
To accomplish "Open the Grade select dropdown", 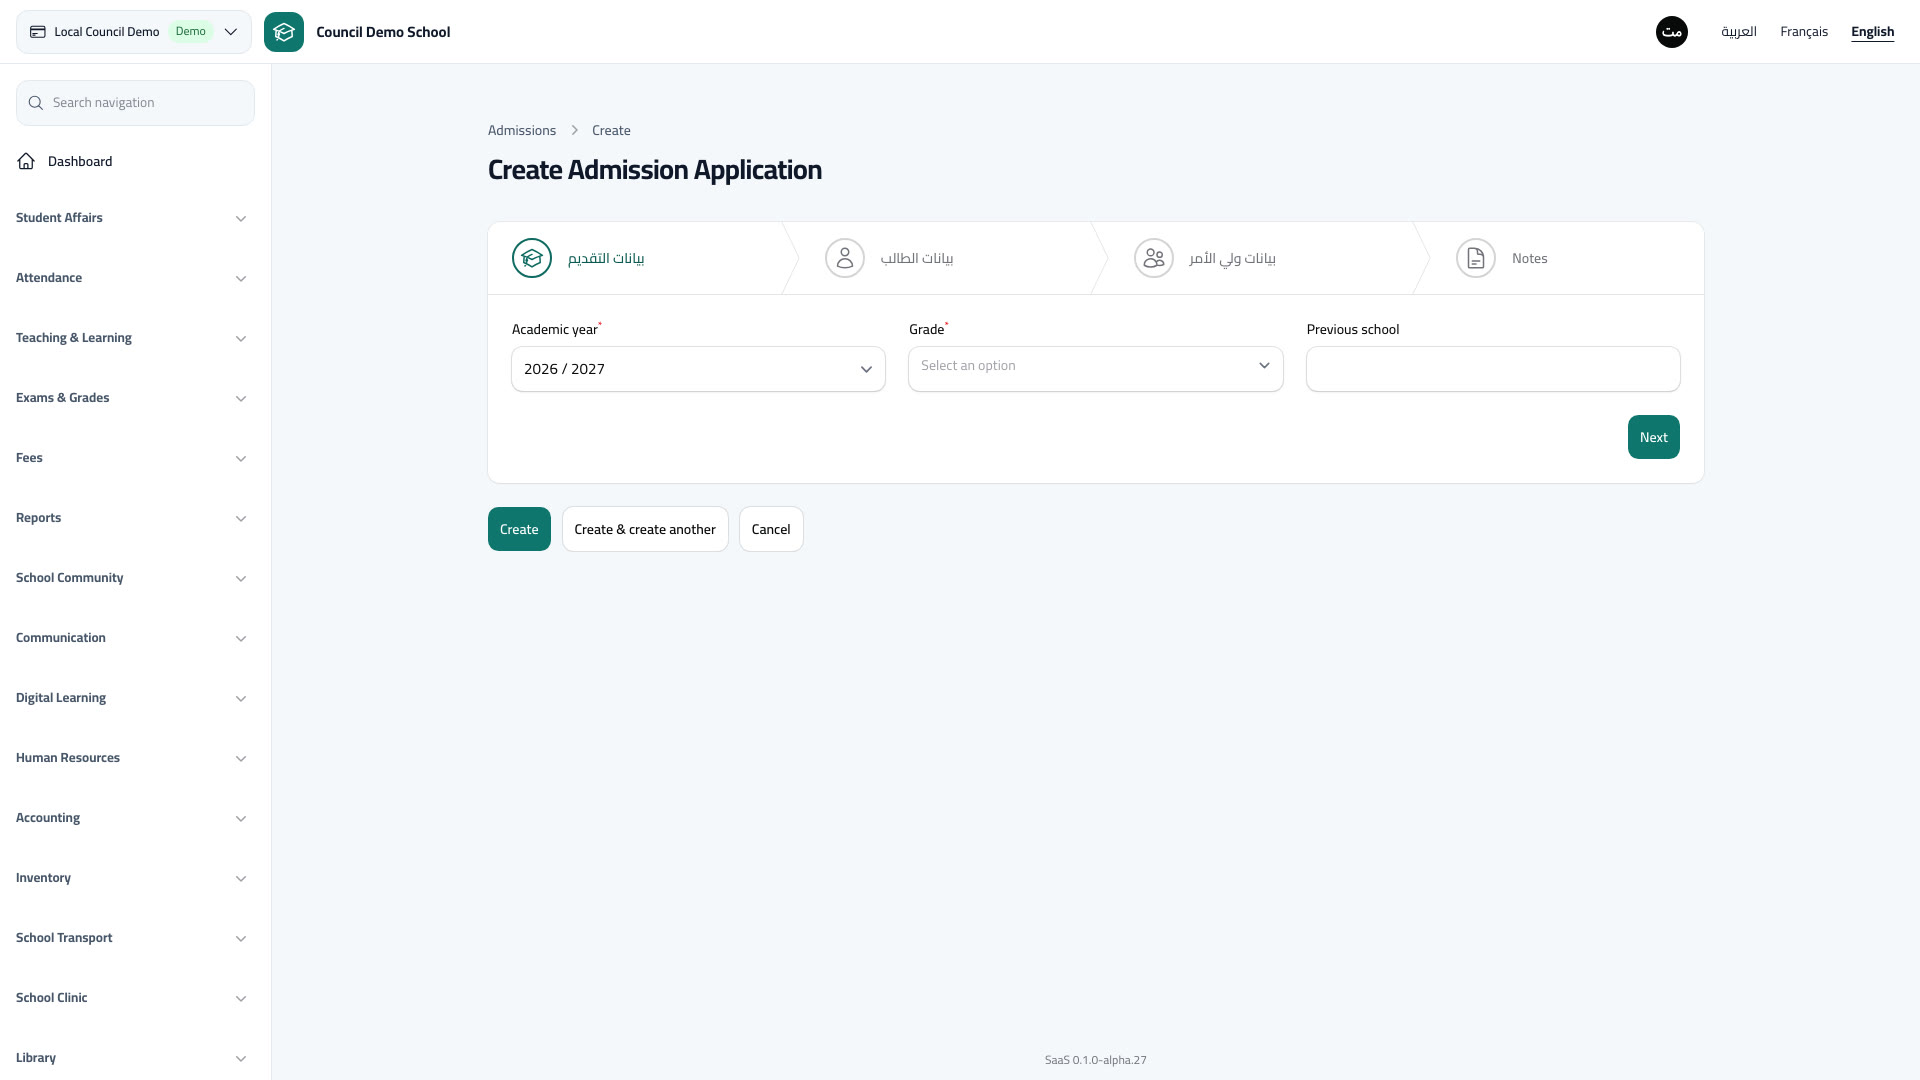I will click(1095, 369).
